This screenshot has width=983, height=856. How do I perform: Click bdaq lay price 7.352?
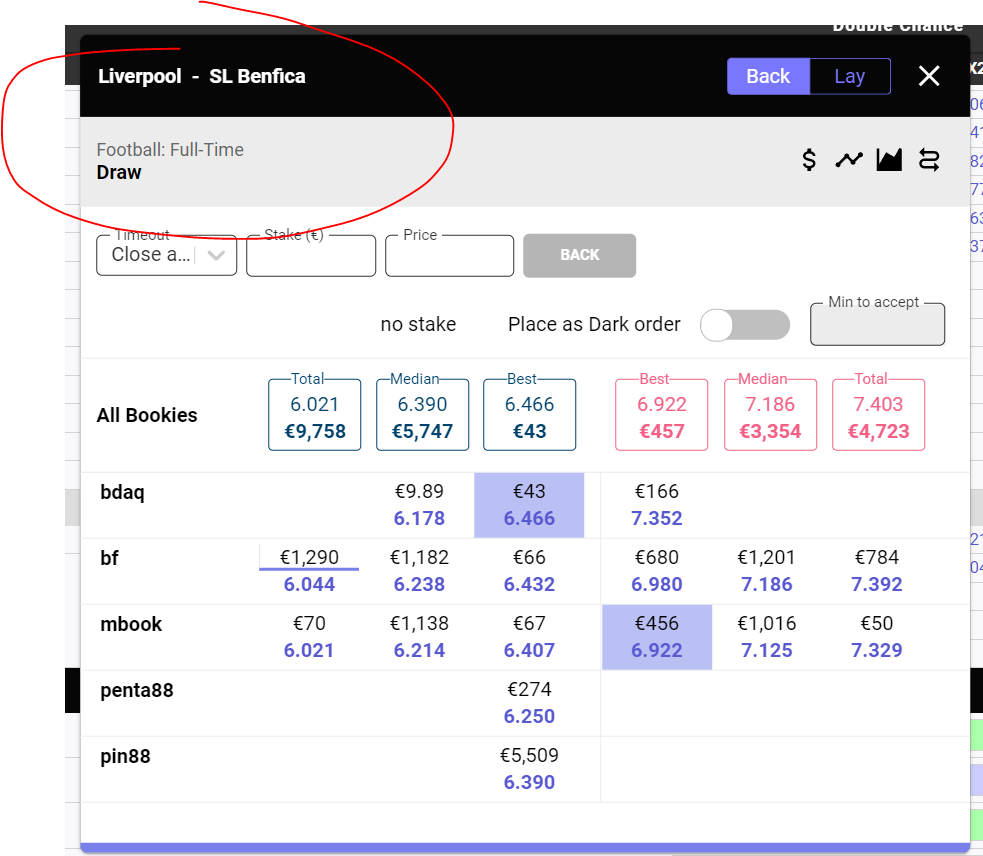tap(656, 519)
